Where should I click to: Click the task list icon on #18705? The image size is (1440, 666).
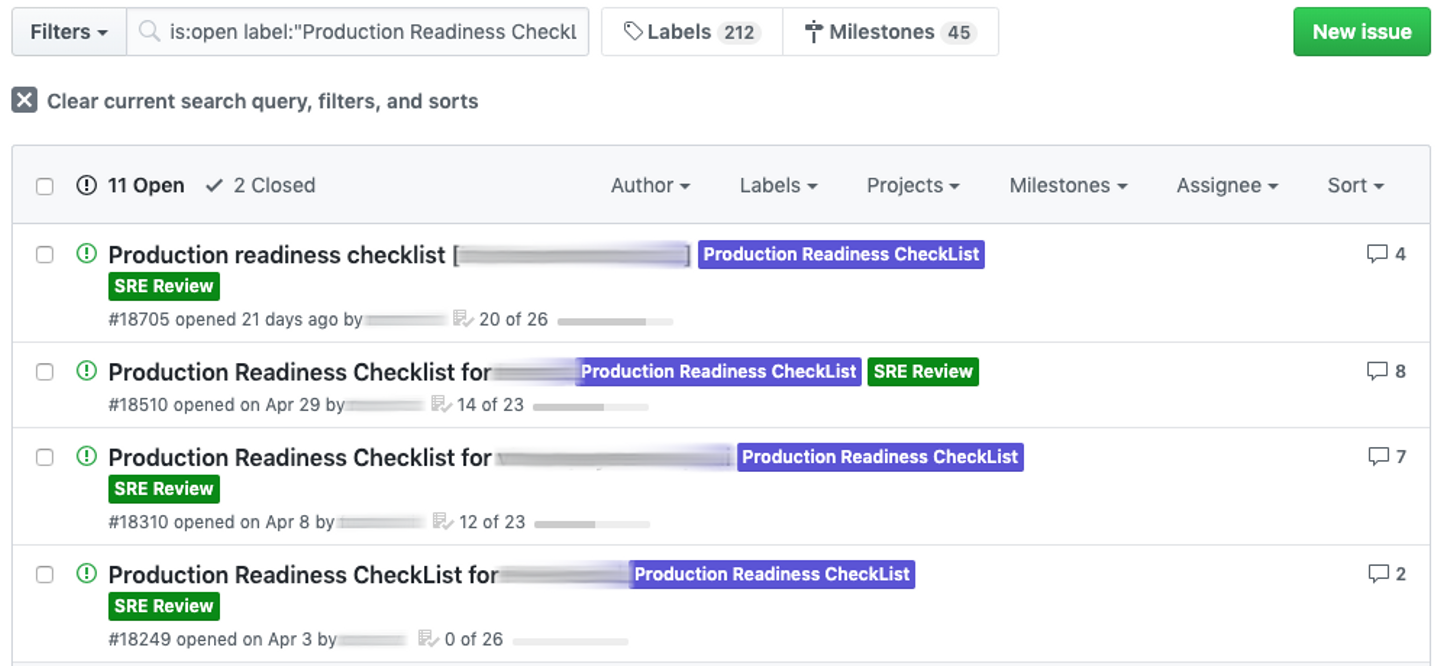click(x=462, y=319)
